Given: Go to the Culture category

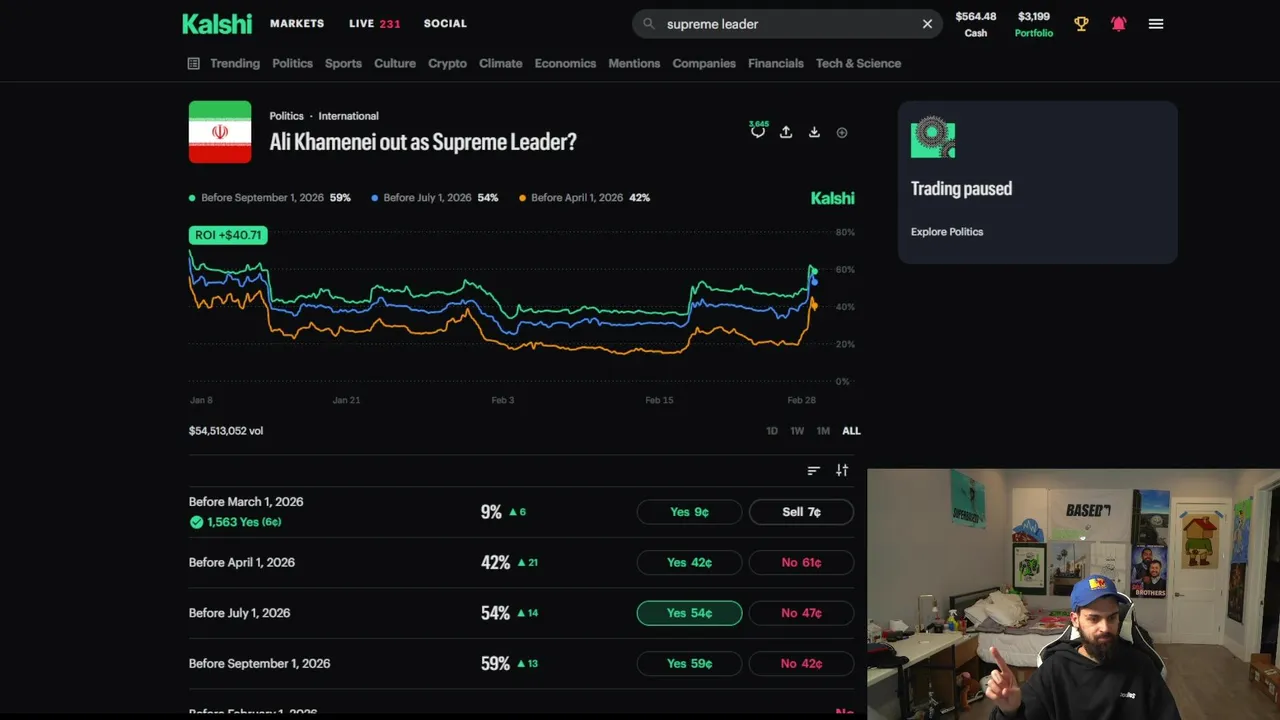Looking at the screenshot, I should pyautogui.click(x=395, y=63).
